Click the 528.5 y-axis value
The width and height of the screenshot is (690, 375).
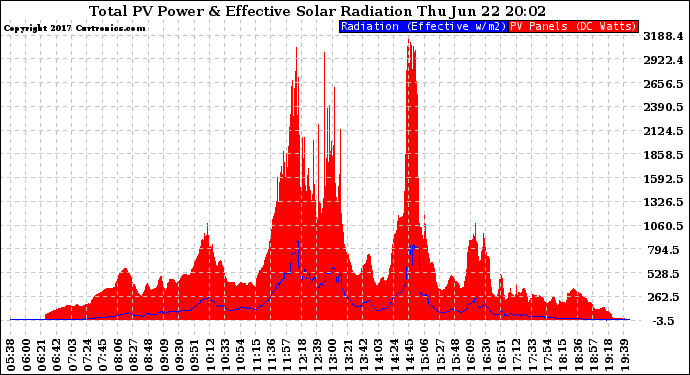(663, 274)
